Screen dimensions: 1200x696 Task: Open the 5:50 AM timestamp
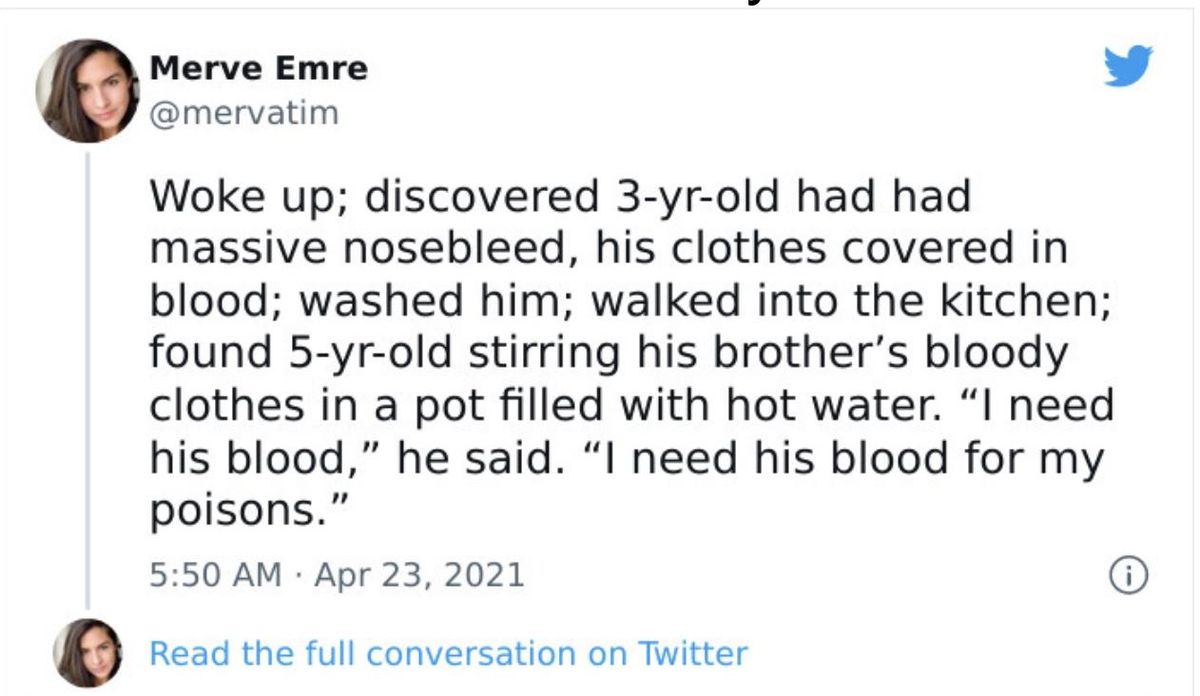click(216, 575)
